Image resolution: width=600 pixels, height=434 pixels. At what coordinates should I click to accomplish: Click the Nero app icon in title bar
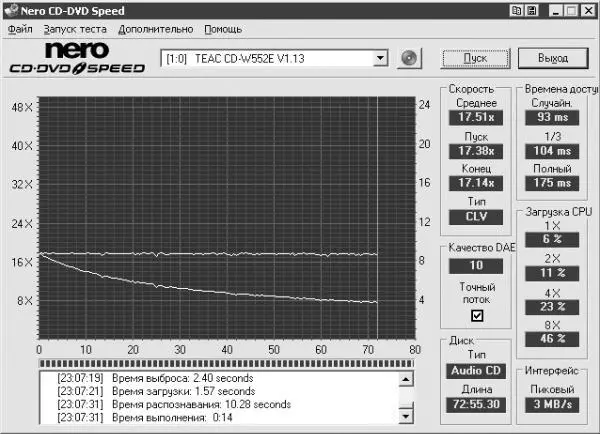(x=11, y=10)
